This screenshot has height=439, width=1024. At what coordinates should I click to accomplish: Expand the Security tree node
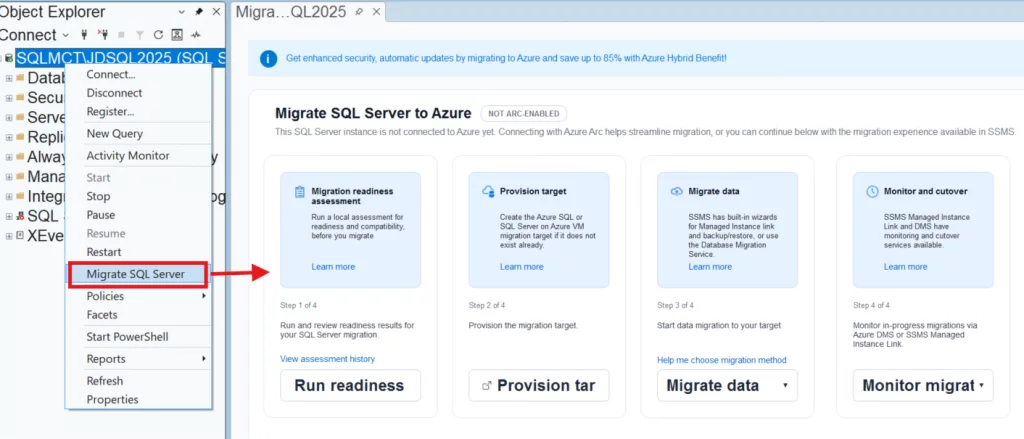pos(9,98)
